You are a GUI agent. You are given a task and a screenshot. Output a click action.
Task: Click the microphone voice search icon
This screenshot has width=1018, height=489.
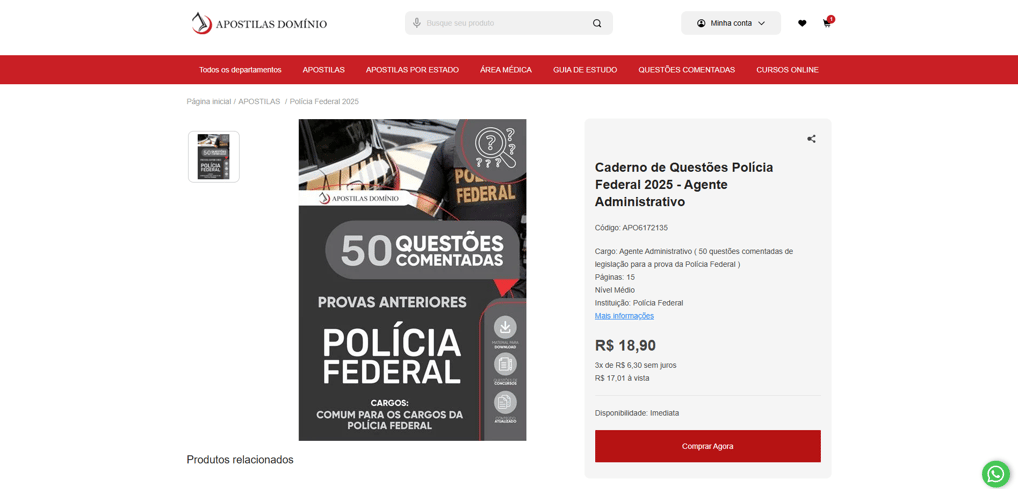(417, 23)
